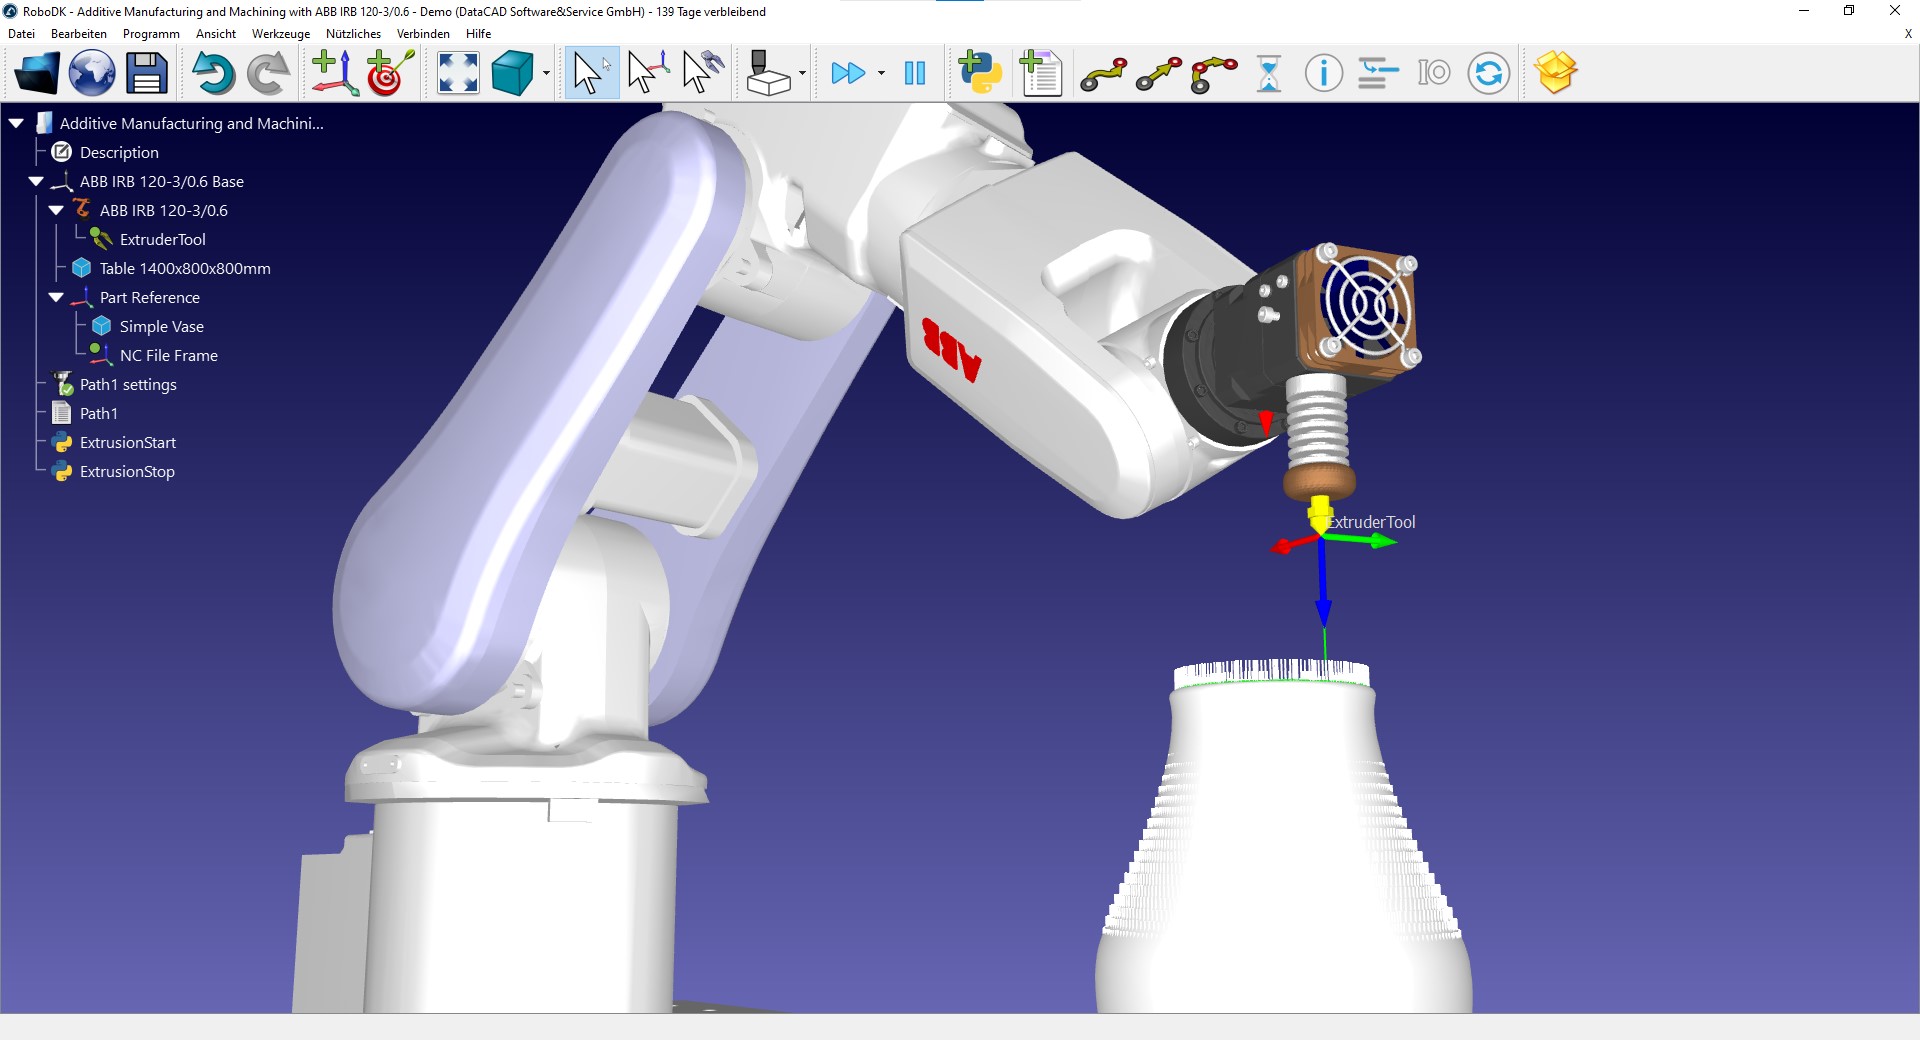The height and width of the screenshot is (1040, 1920).
Task: Collapse the ABB IRB 120-3/0.6 robot node
Action: coord(56,210)
